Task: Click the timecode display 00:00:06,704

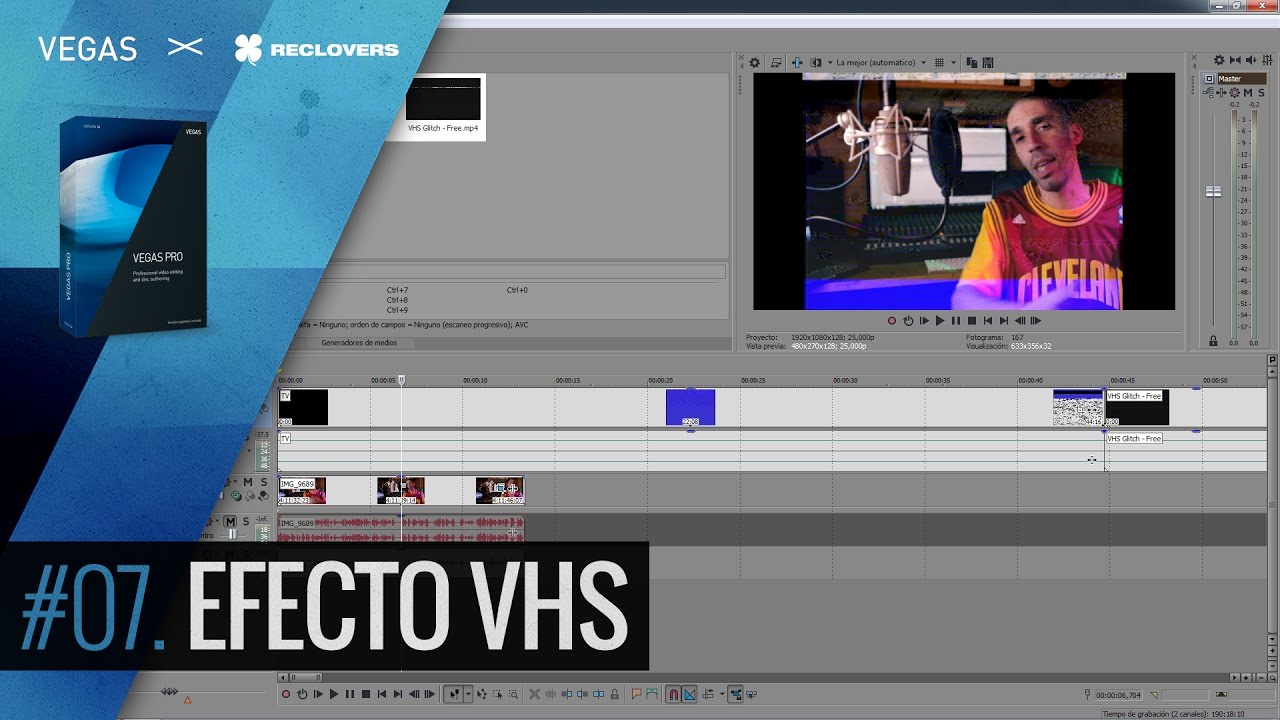Action: 1118,694
